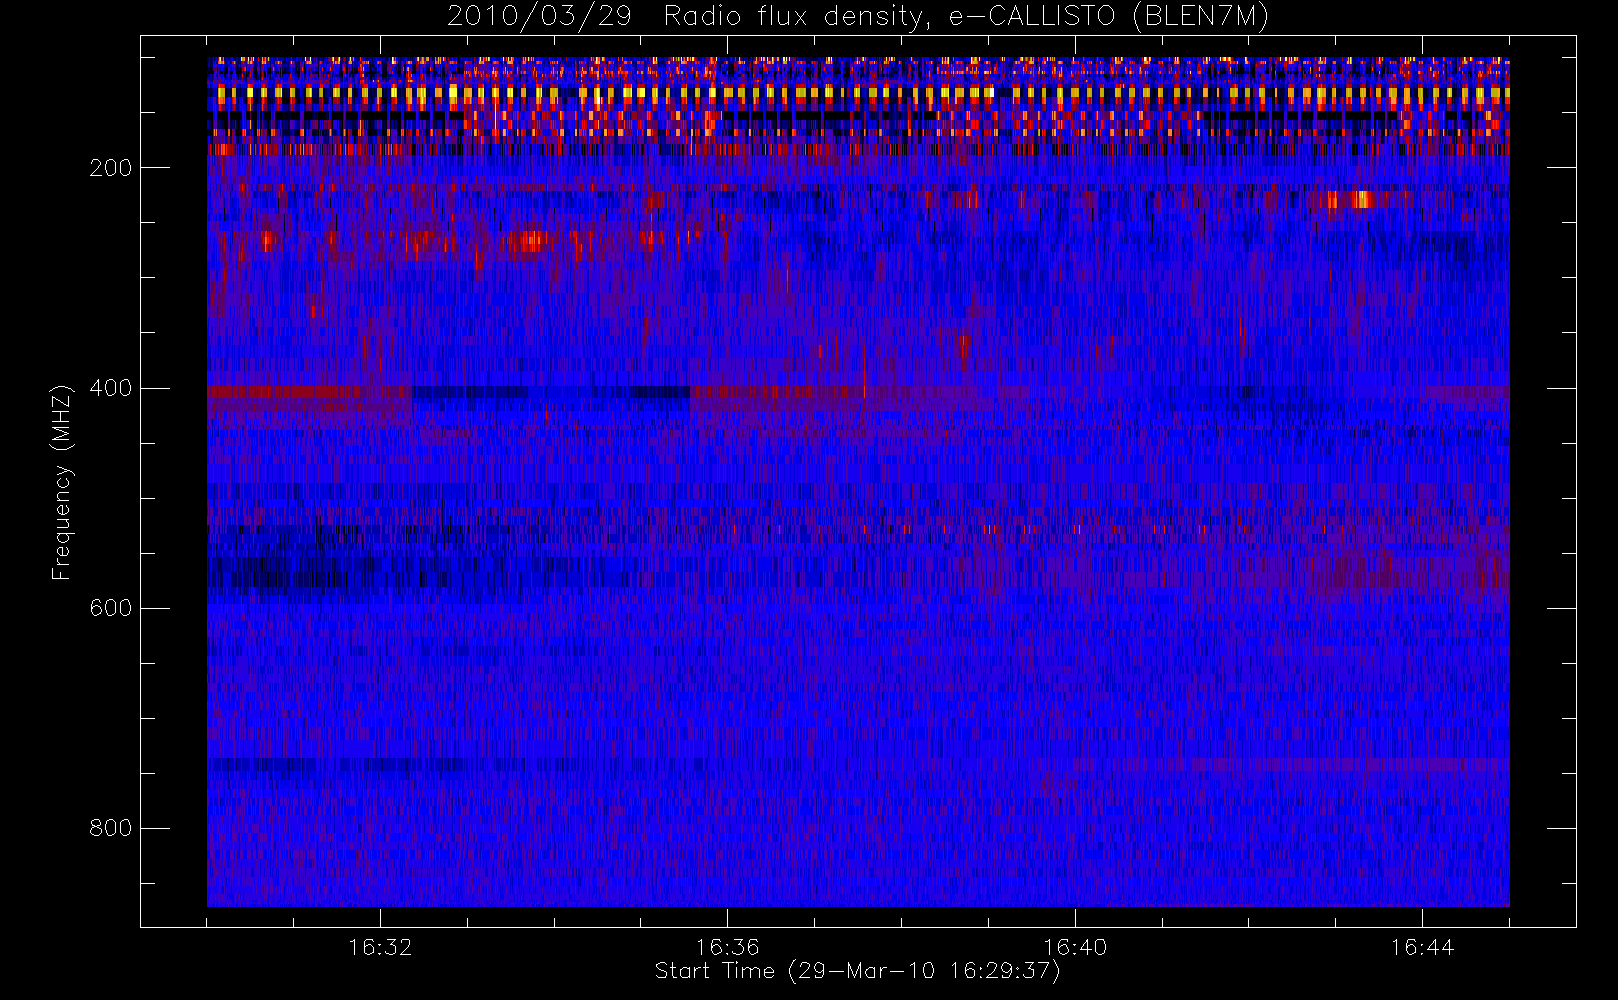
Task: Click the 400 frequency tick label
Action: pyautogui.click(x=110, y=388)
